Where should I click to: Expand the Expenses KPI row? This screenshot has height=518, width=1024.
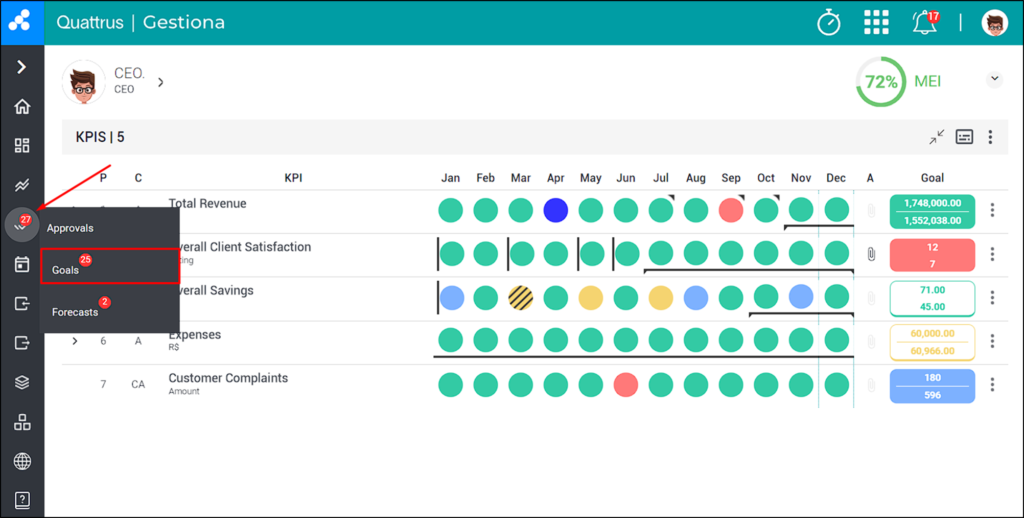click(x=75, y=341)
